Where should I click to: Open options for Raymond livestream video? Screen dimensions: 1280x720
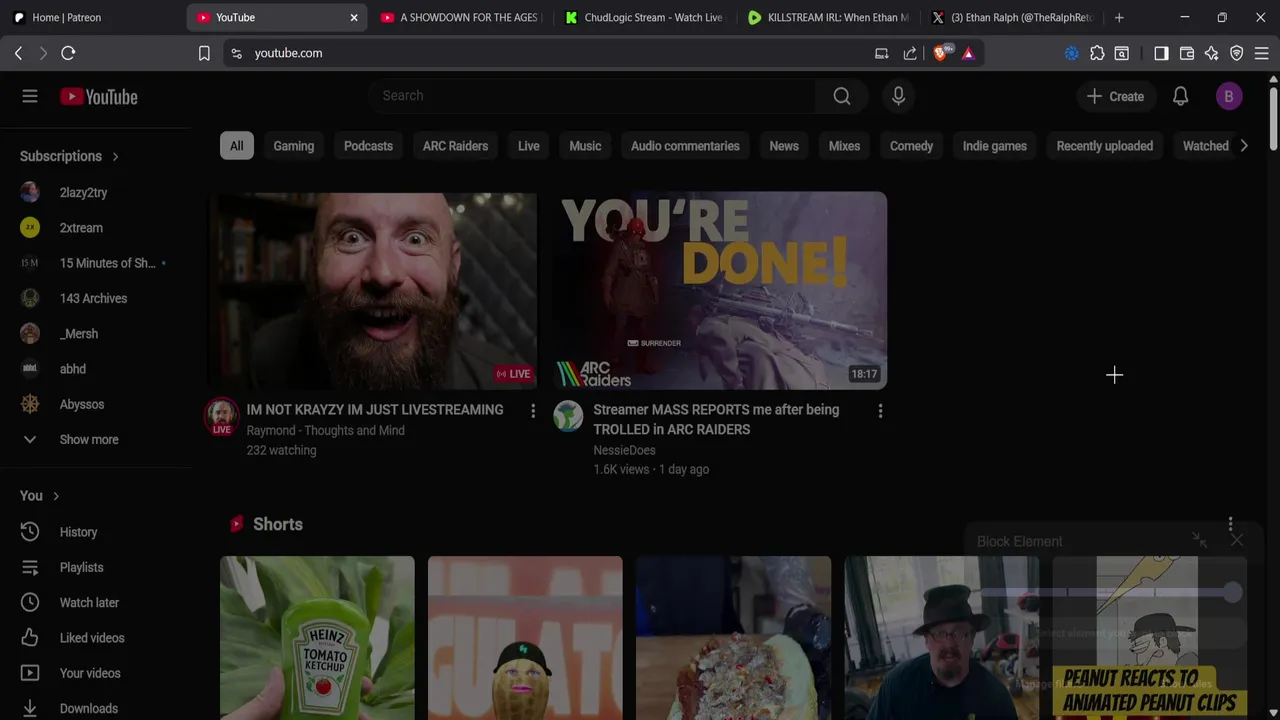[533, 411]
